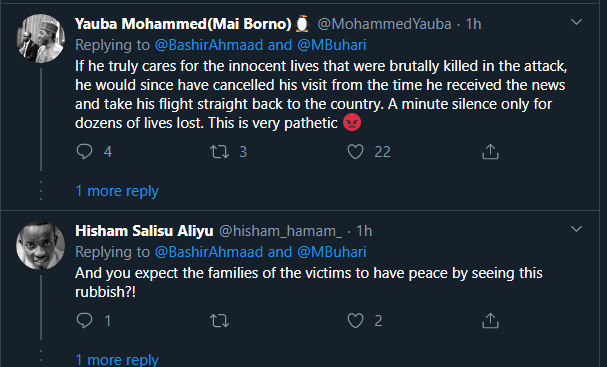The width and height of the screenshot is (607, 367).
Task: Share Yauba Mohammed's tweet
Action: pos(490,151)
